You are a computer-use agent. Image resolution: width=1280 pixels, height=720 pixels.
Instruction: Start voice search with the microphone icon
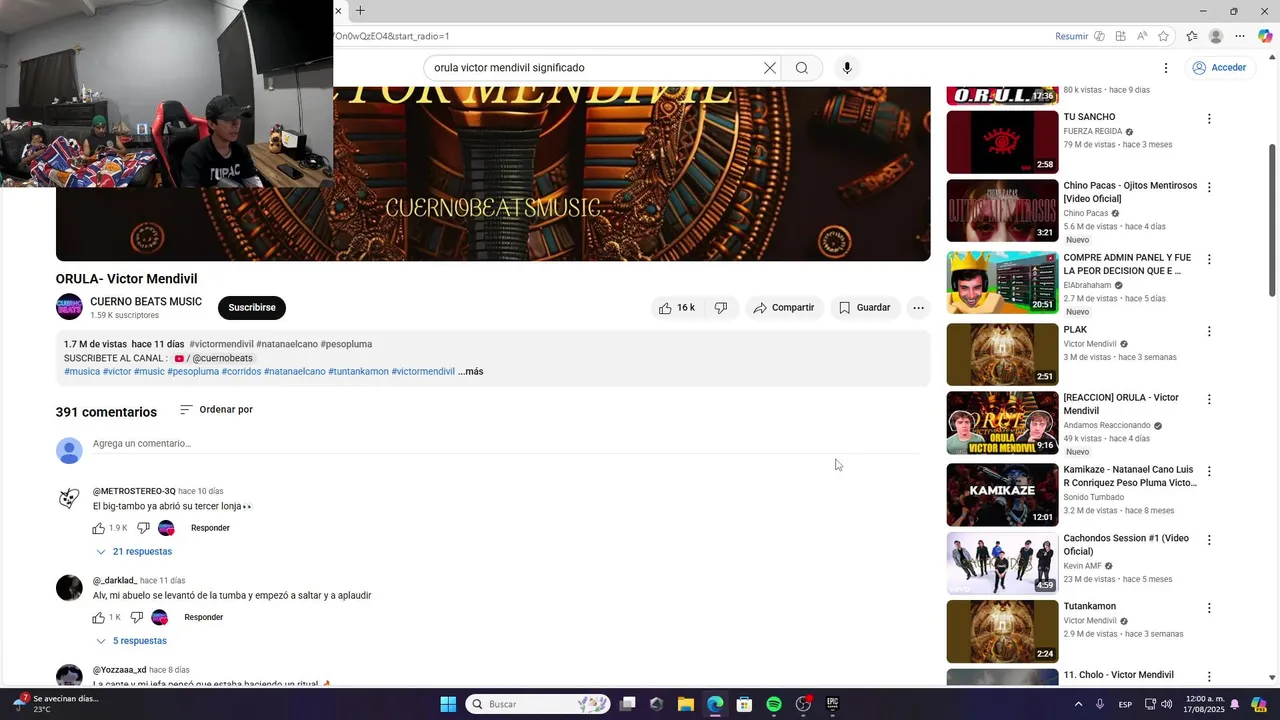(x=847, y=68)
